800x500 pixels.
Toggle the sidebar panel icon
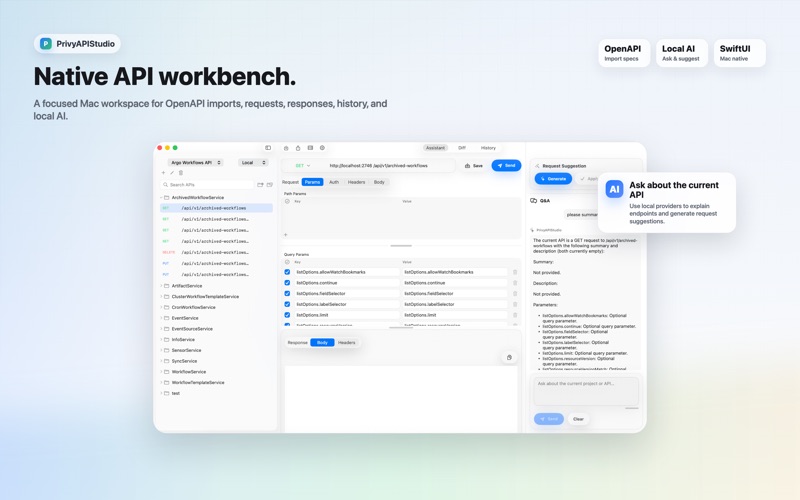[268, 148]
